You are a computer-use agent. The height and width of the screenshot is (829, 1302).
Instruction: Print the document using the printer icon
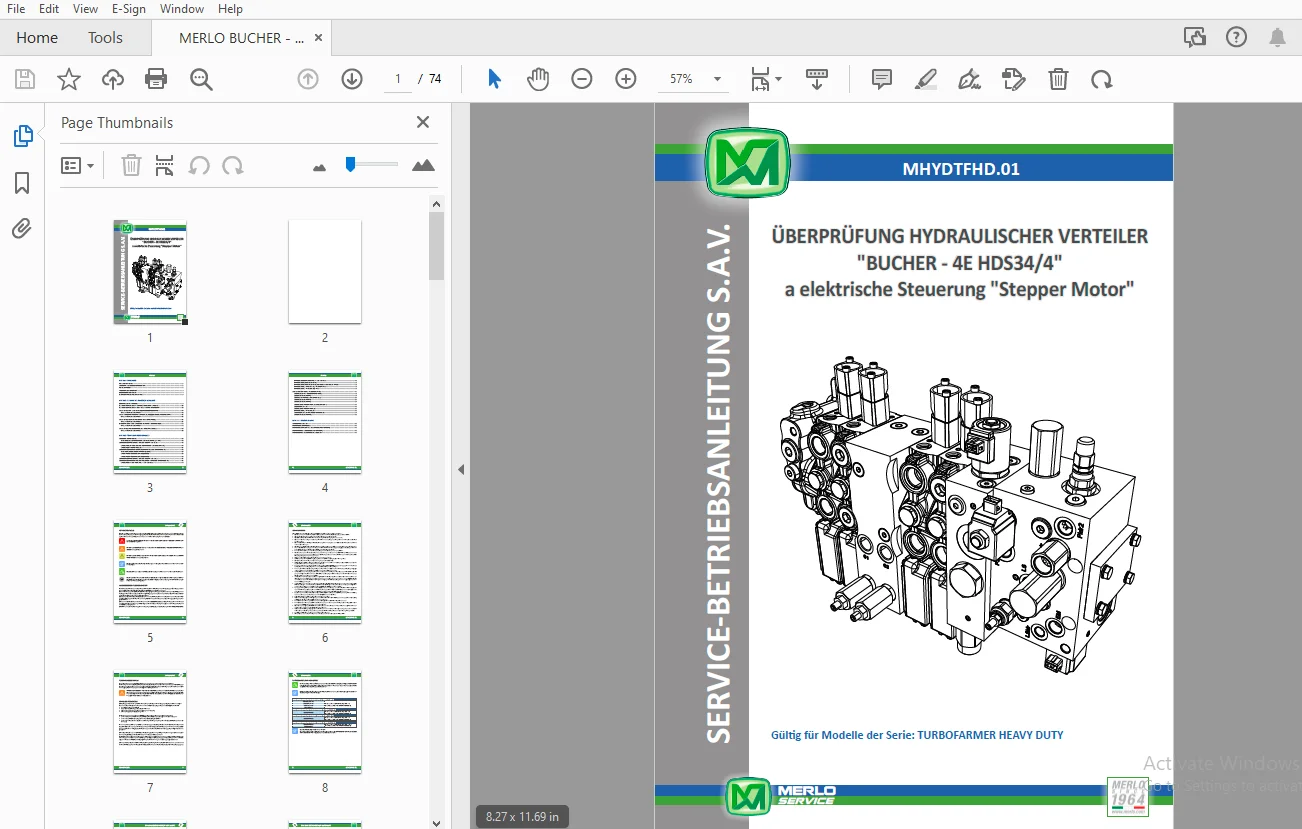click(156, 80)
